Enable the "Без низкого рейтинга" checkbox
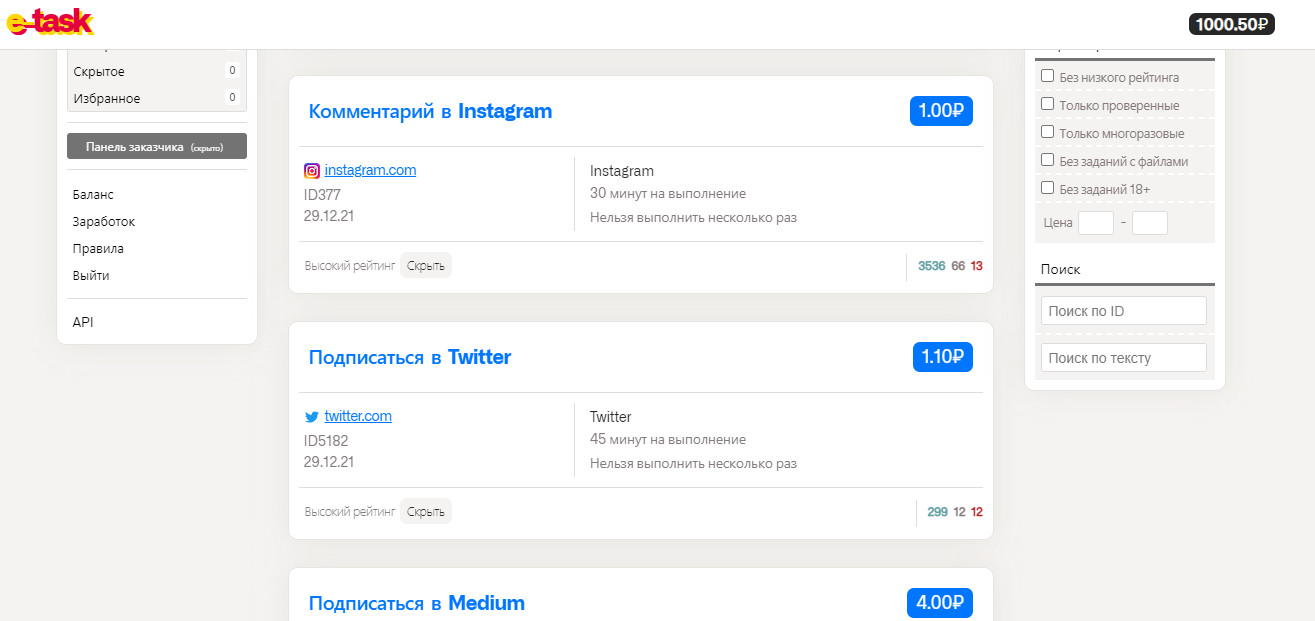 click(1048, 76)
